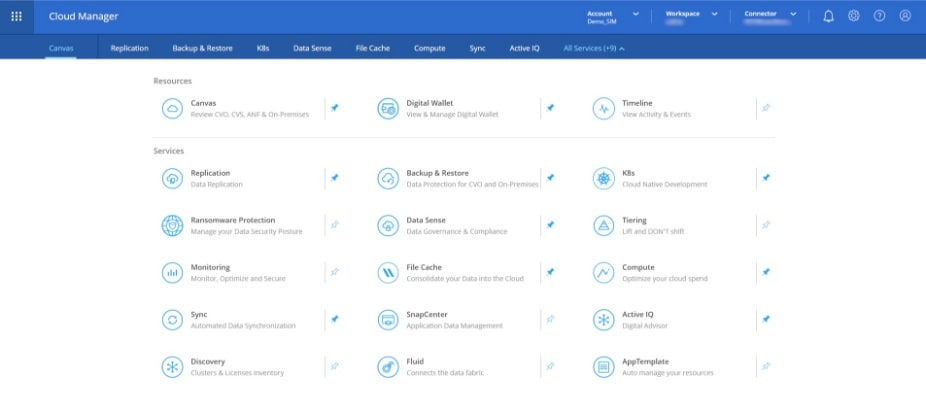Screen dimensions: 926x395
Task: Open the notifications bell
Action: [829, 17]
